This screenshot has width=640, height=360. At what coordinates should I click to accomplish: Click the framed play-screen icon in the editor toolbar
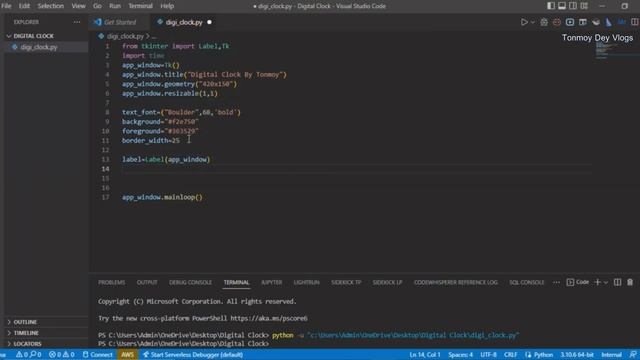pos(570,22)
